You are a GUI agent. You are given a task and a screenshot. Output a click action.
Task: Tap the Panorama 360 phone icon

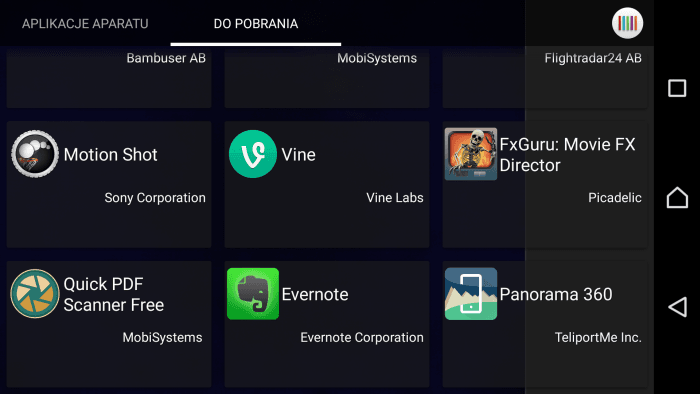(471, 294)
